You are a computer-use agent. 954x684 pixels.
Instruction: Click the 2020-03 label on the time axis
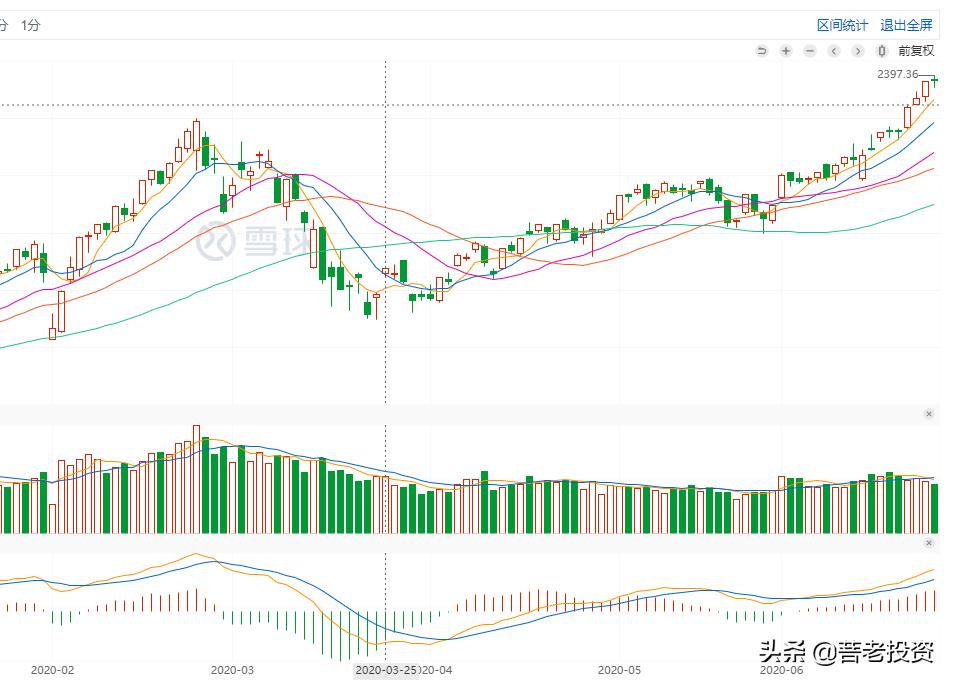click(234, 670)
